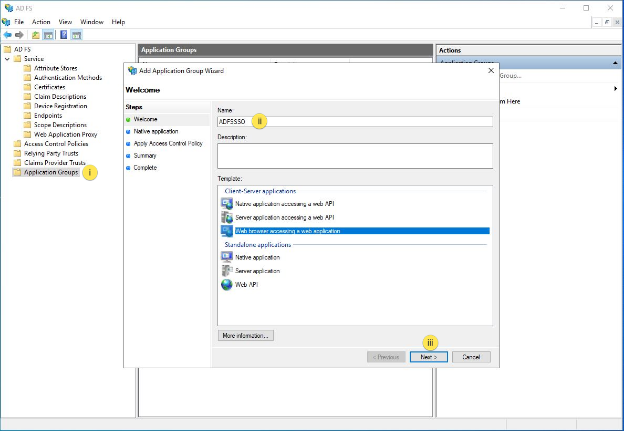Viewport: 624px width, 432px height.
Task: Toggle the Show/Hide Console Tree toolbar icon
Action: 49,33
